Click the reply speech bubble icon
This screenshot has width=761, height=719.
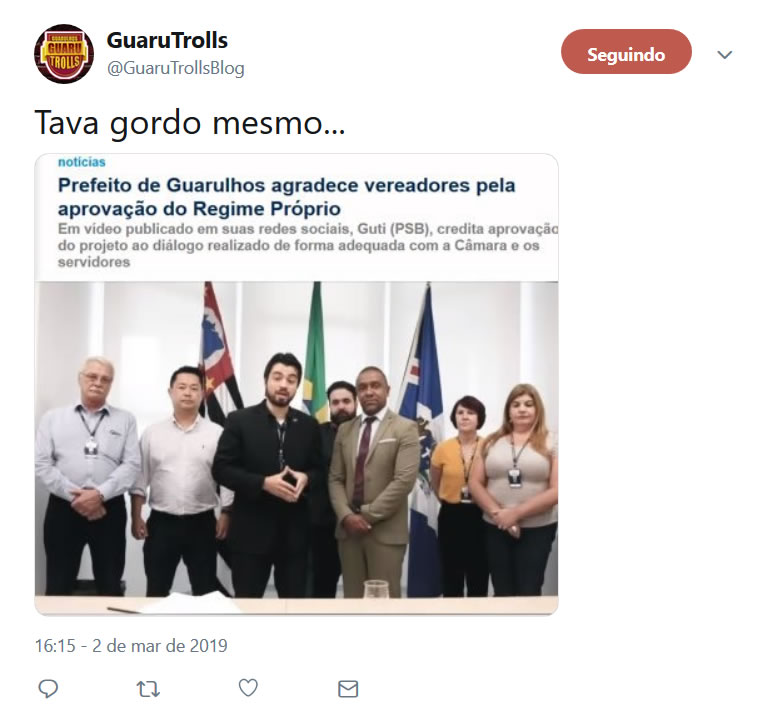(48, 688)
